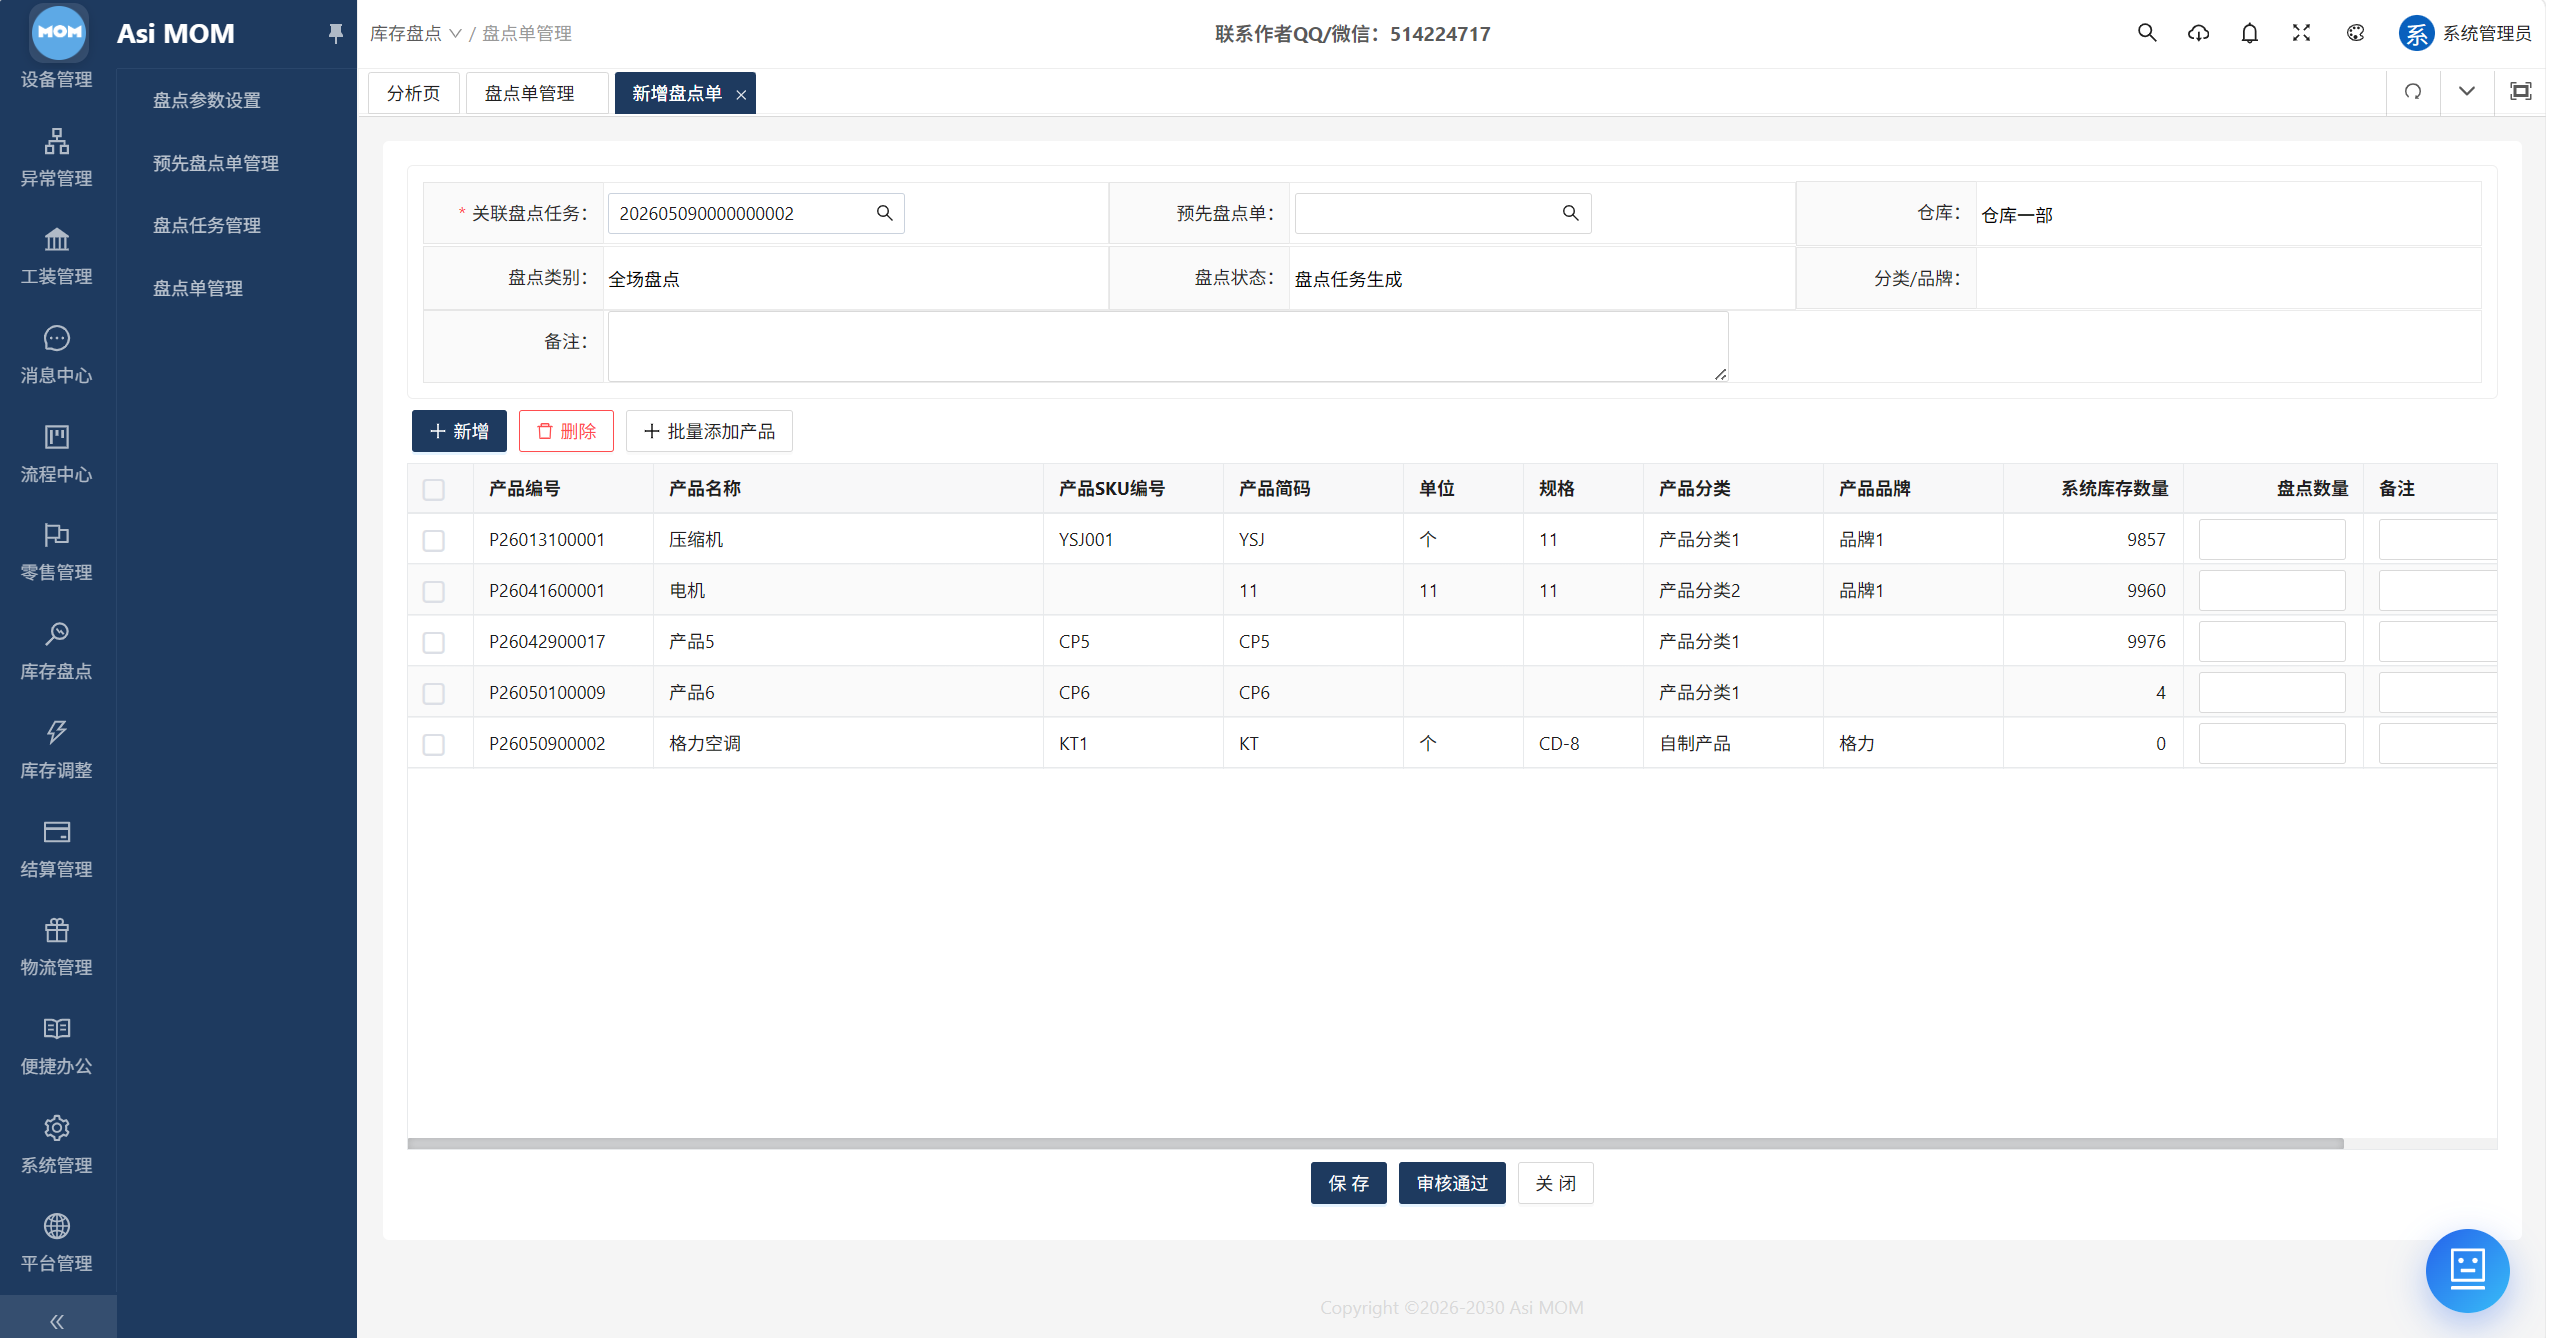Click the horizontal scrollbar under the table
Viewport: 2550px width, 1338px height.
[x=1375, y=1143]
